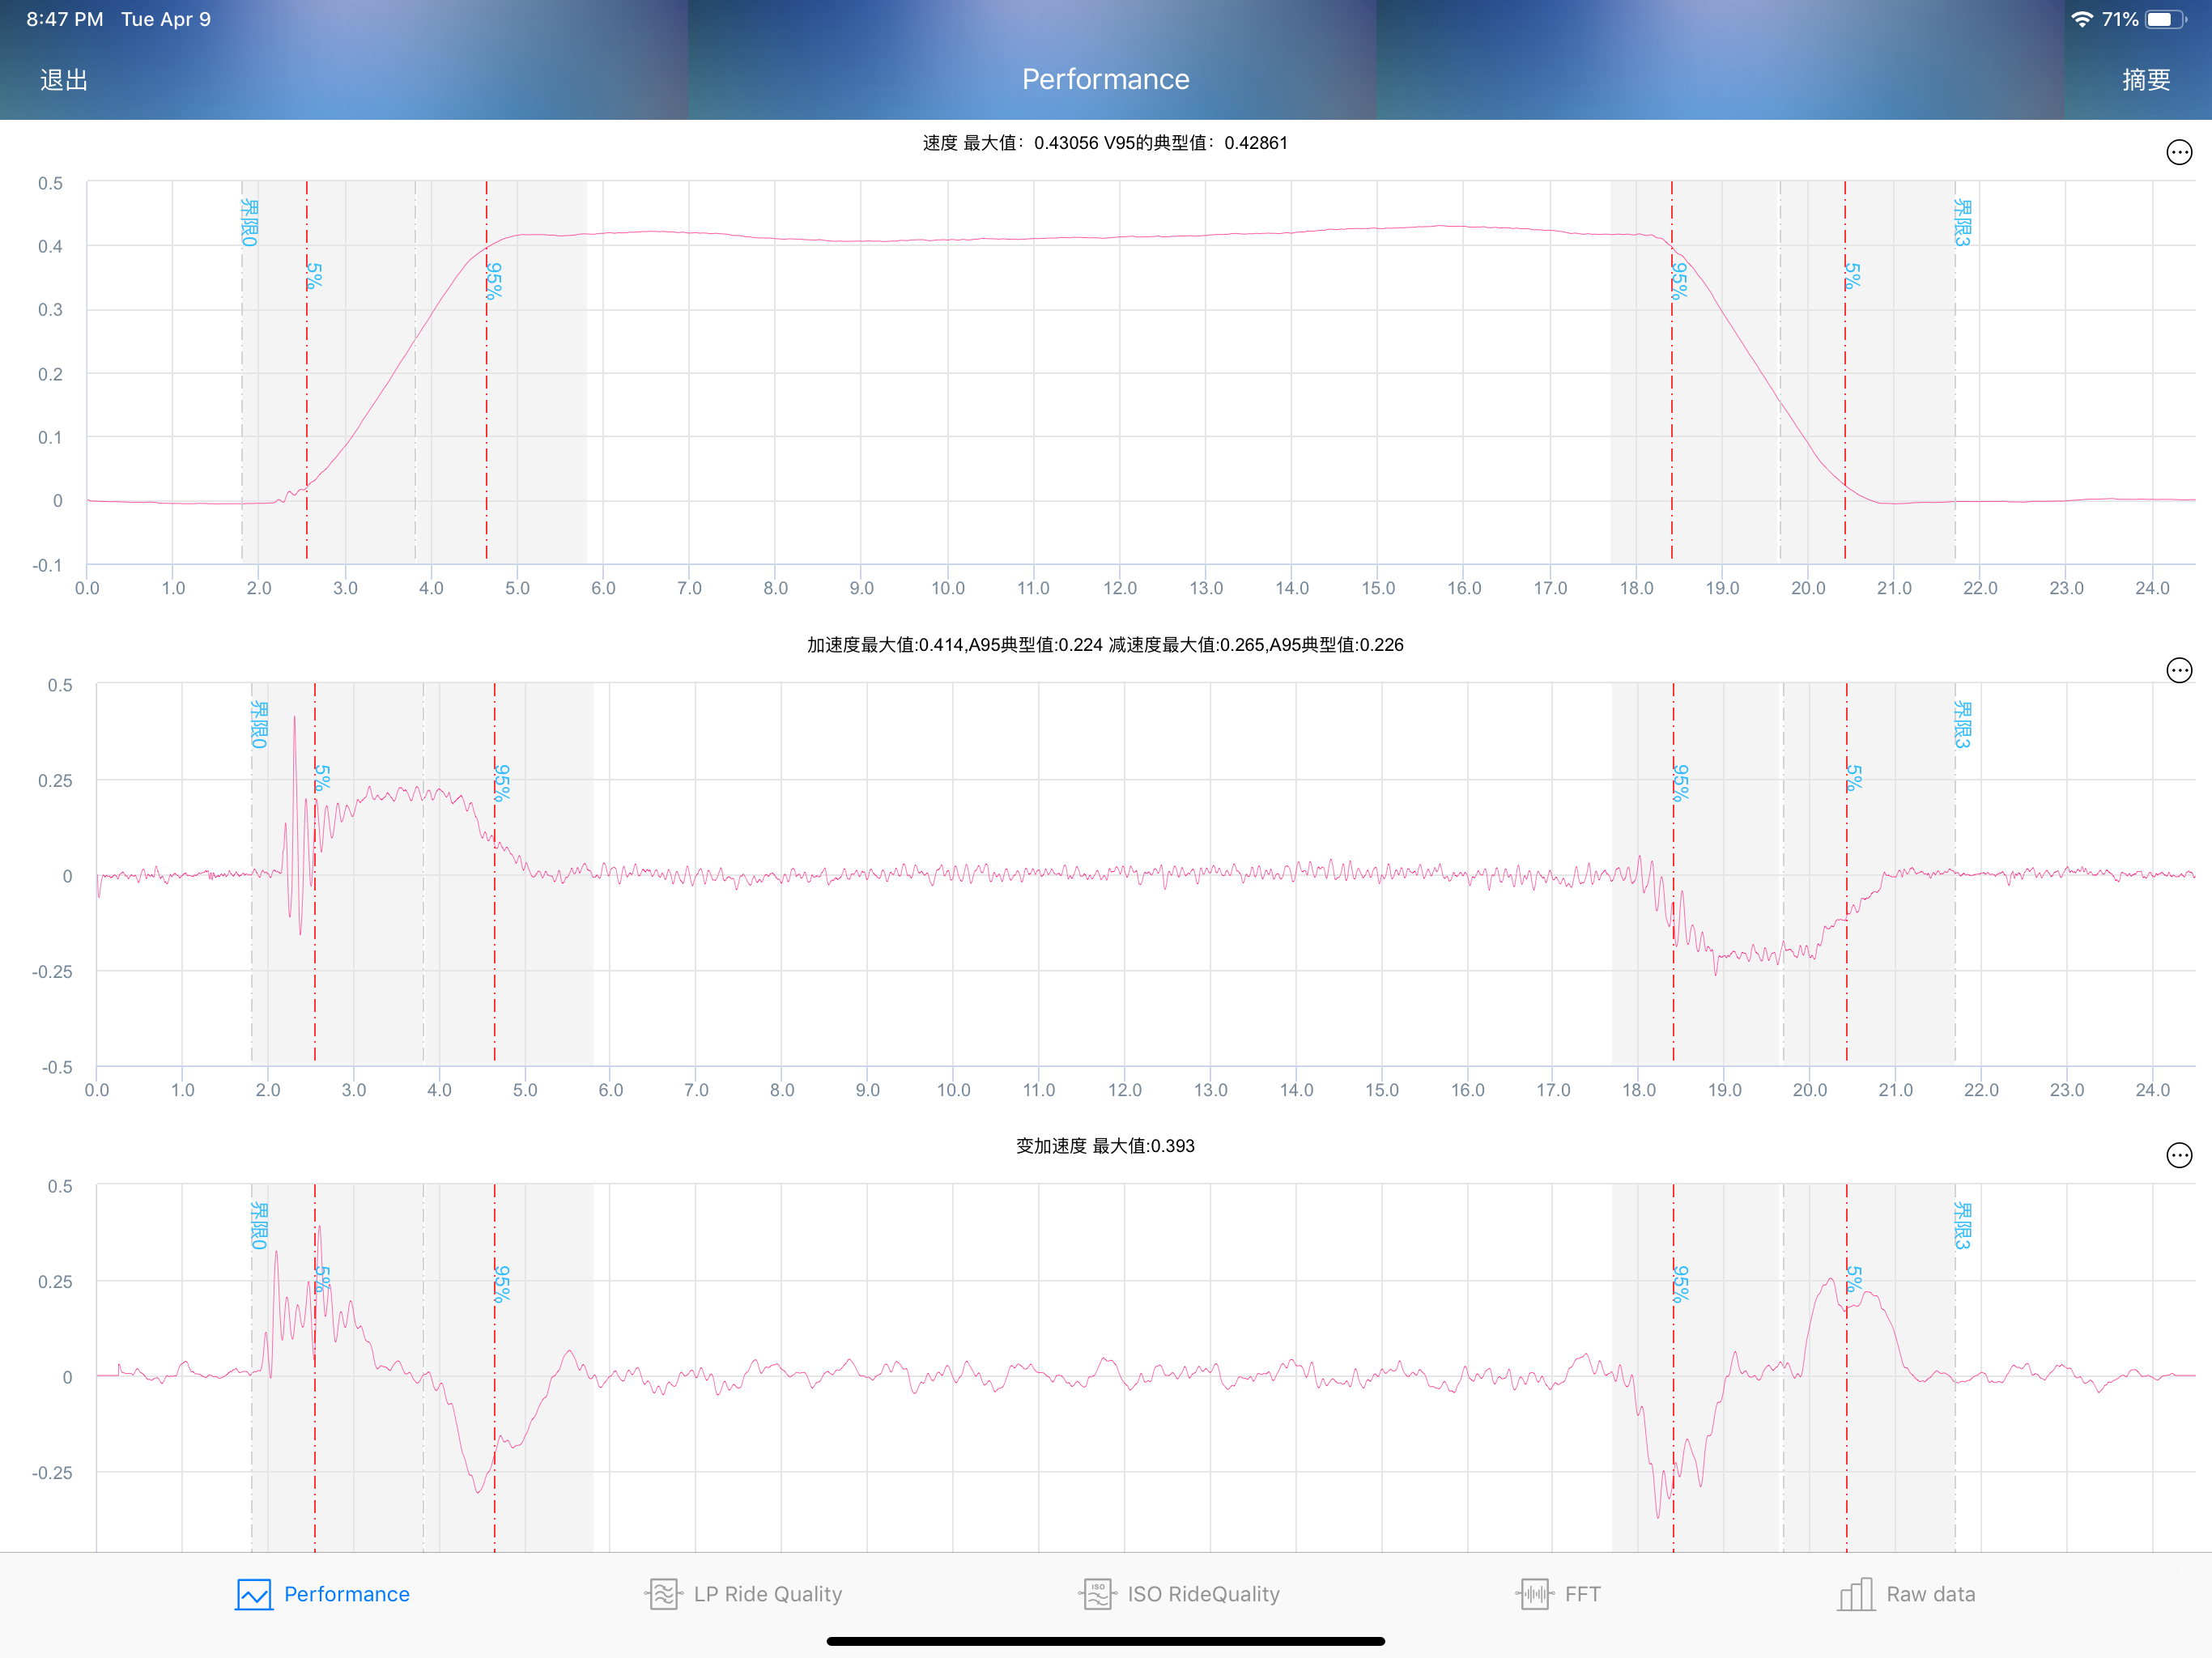Screen dimensions: 2212x1658
Task: Click the first 95% marker on the velocity chart
Action: point(495,281)
